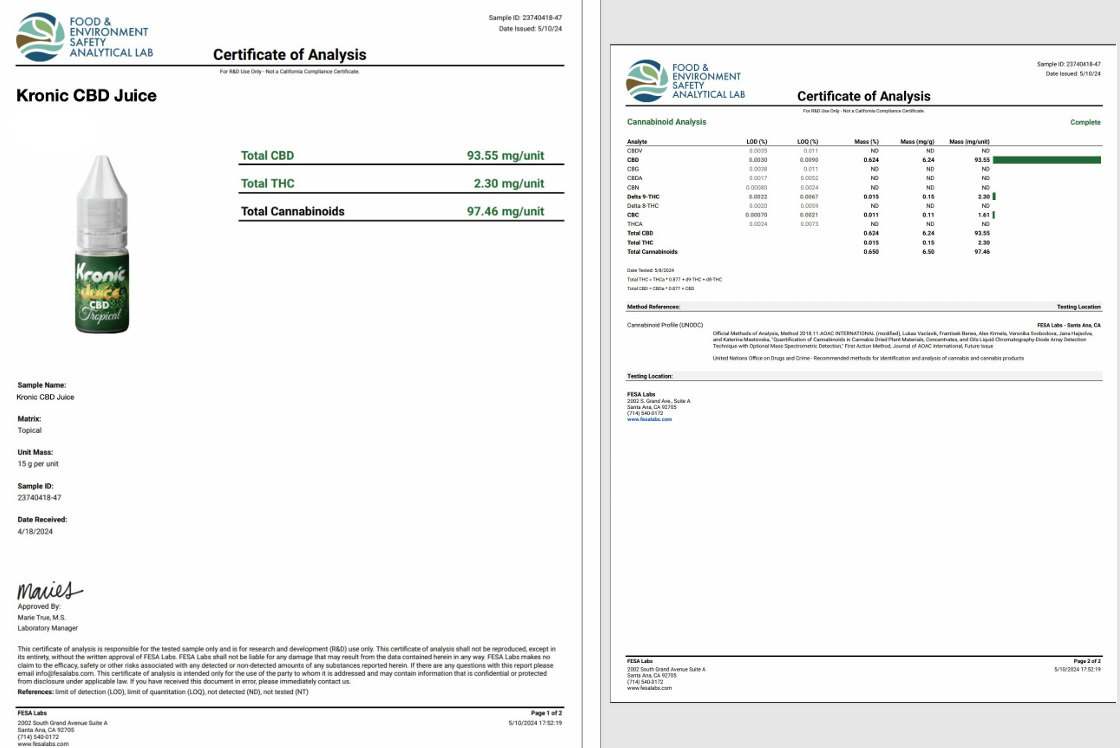Click the green Cannabinoid Analysis heading
Screen dimensions: 1120x748
(x=666, y=122)
